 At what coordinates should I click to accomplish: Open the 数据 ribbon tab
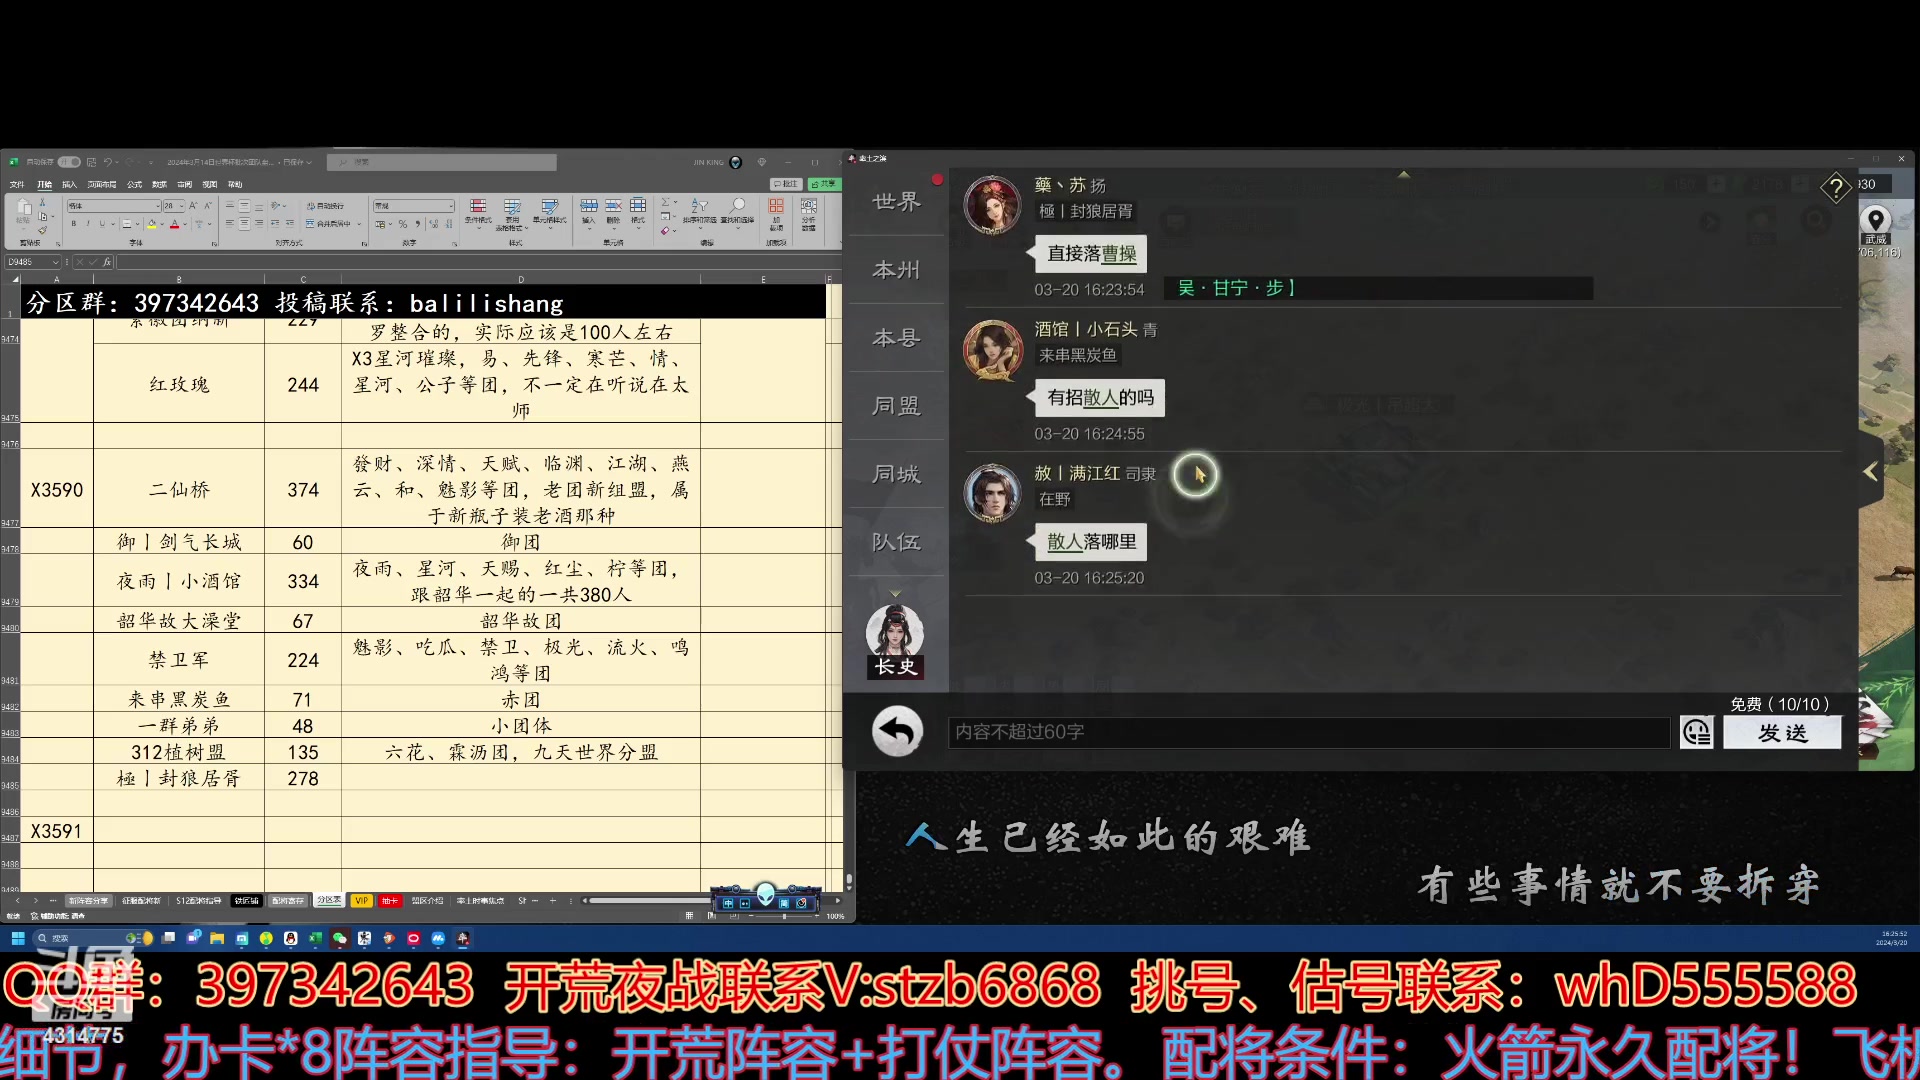point(160,185)
